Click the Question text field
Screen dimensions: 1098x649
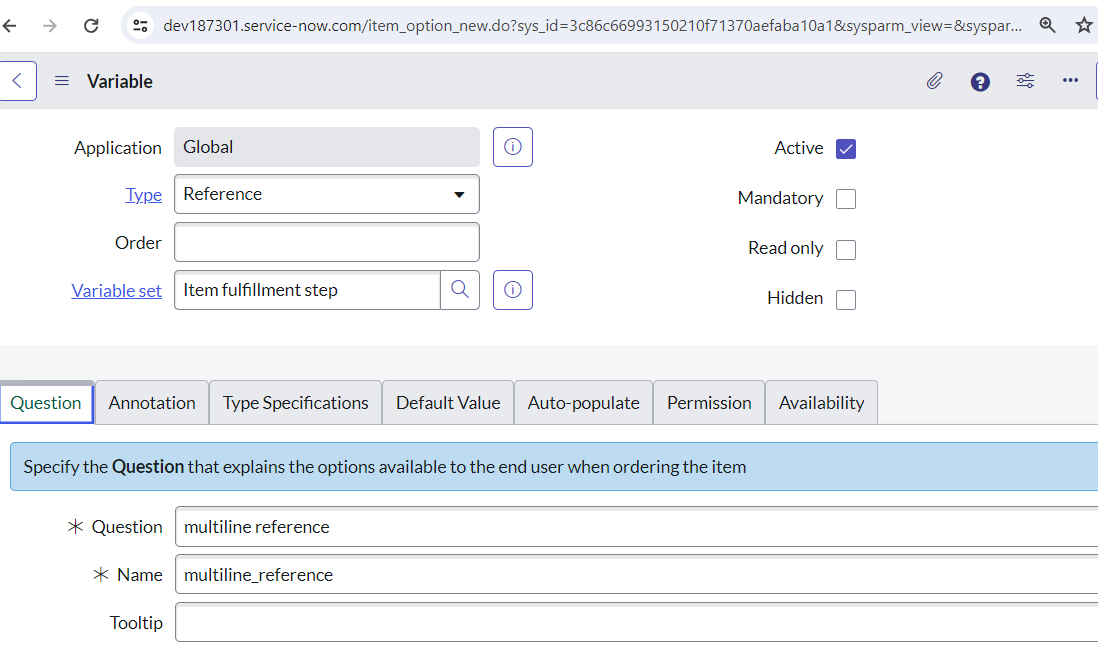coord(637,526)
